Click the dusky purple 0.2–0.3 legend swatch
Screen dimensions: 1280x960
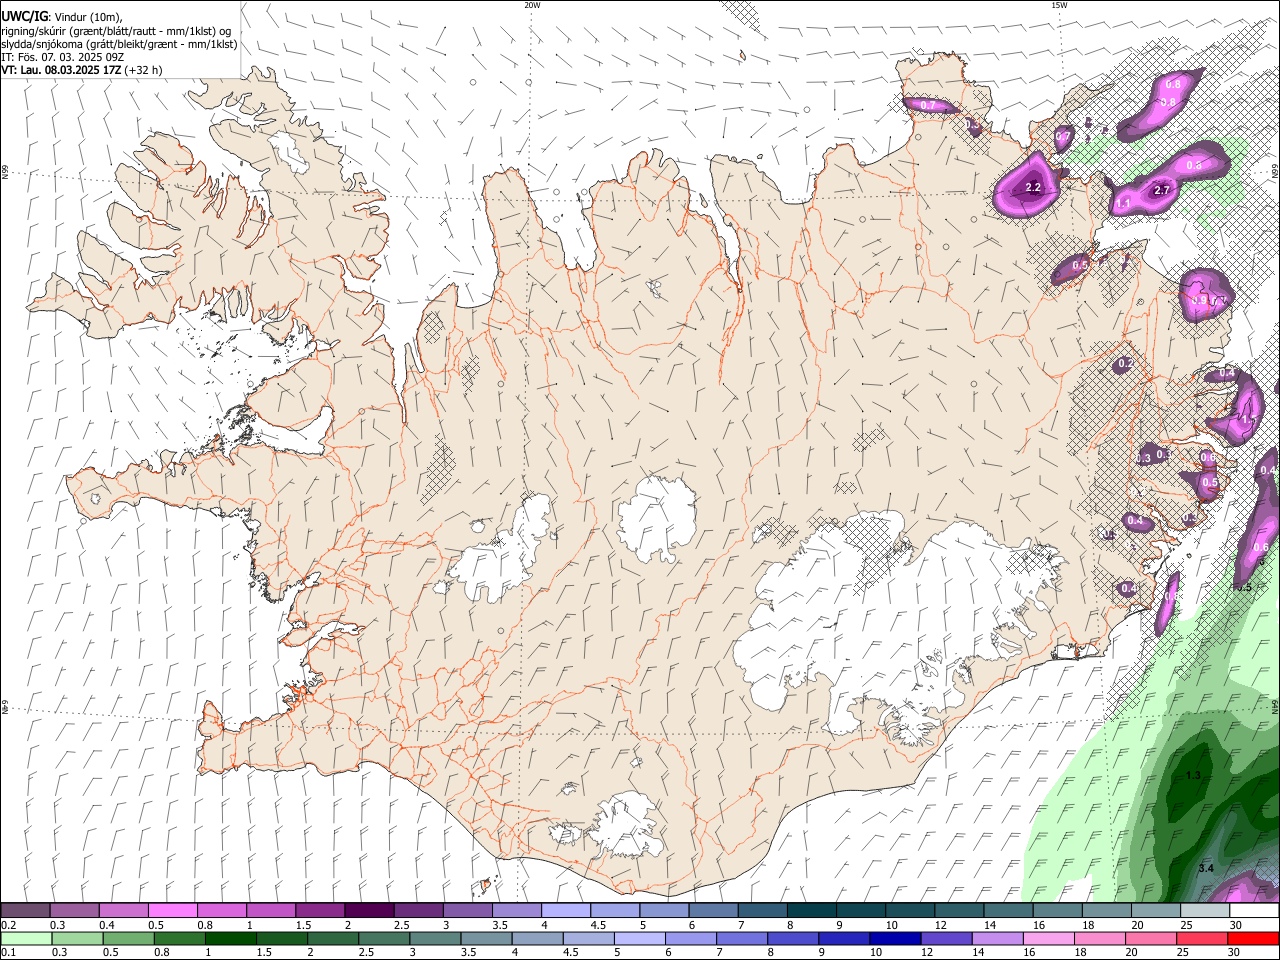click(x=25, y=911)
